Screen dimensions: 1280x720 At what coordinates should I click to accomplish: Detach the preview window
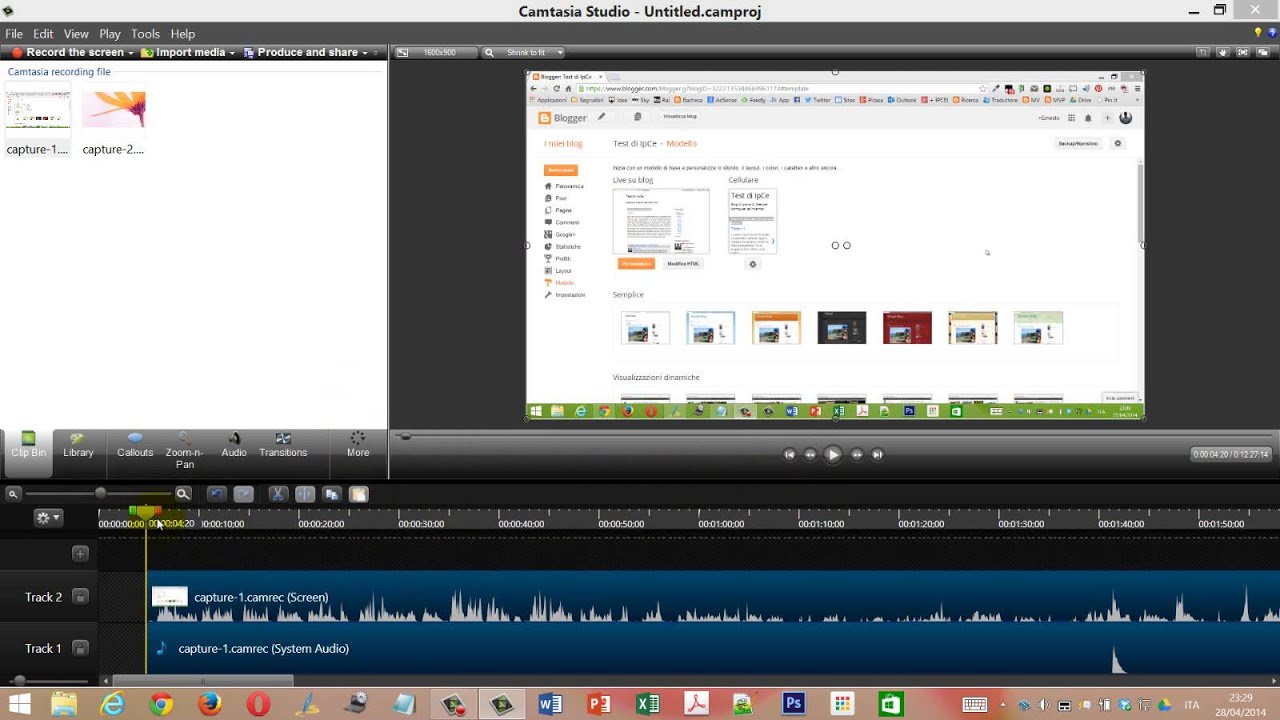pyautogui.click(x=1263, y=53)
